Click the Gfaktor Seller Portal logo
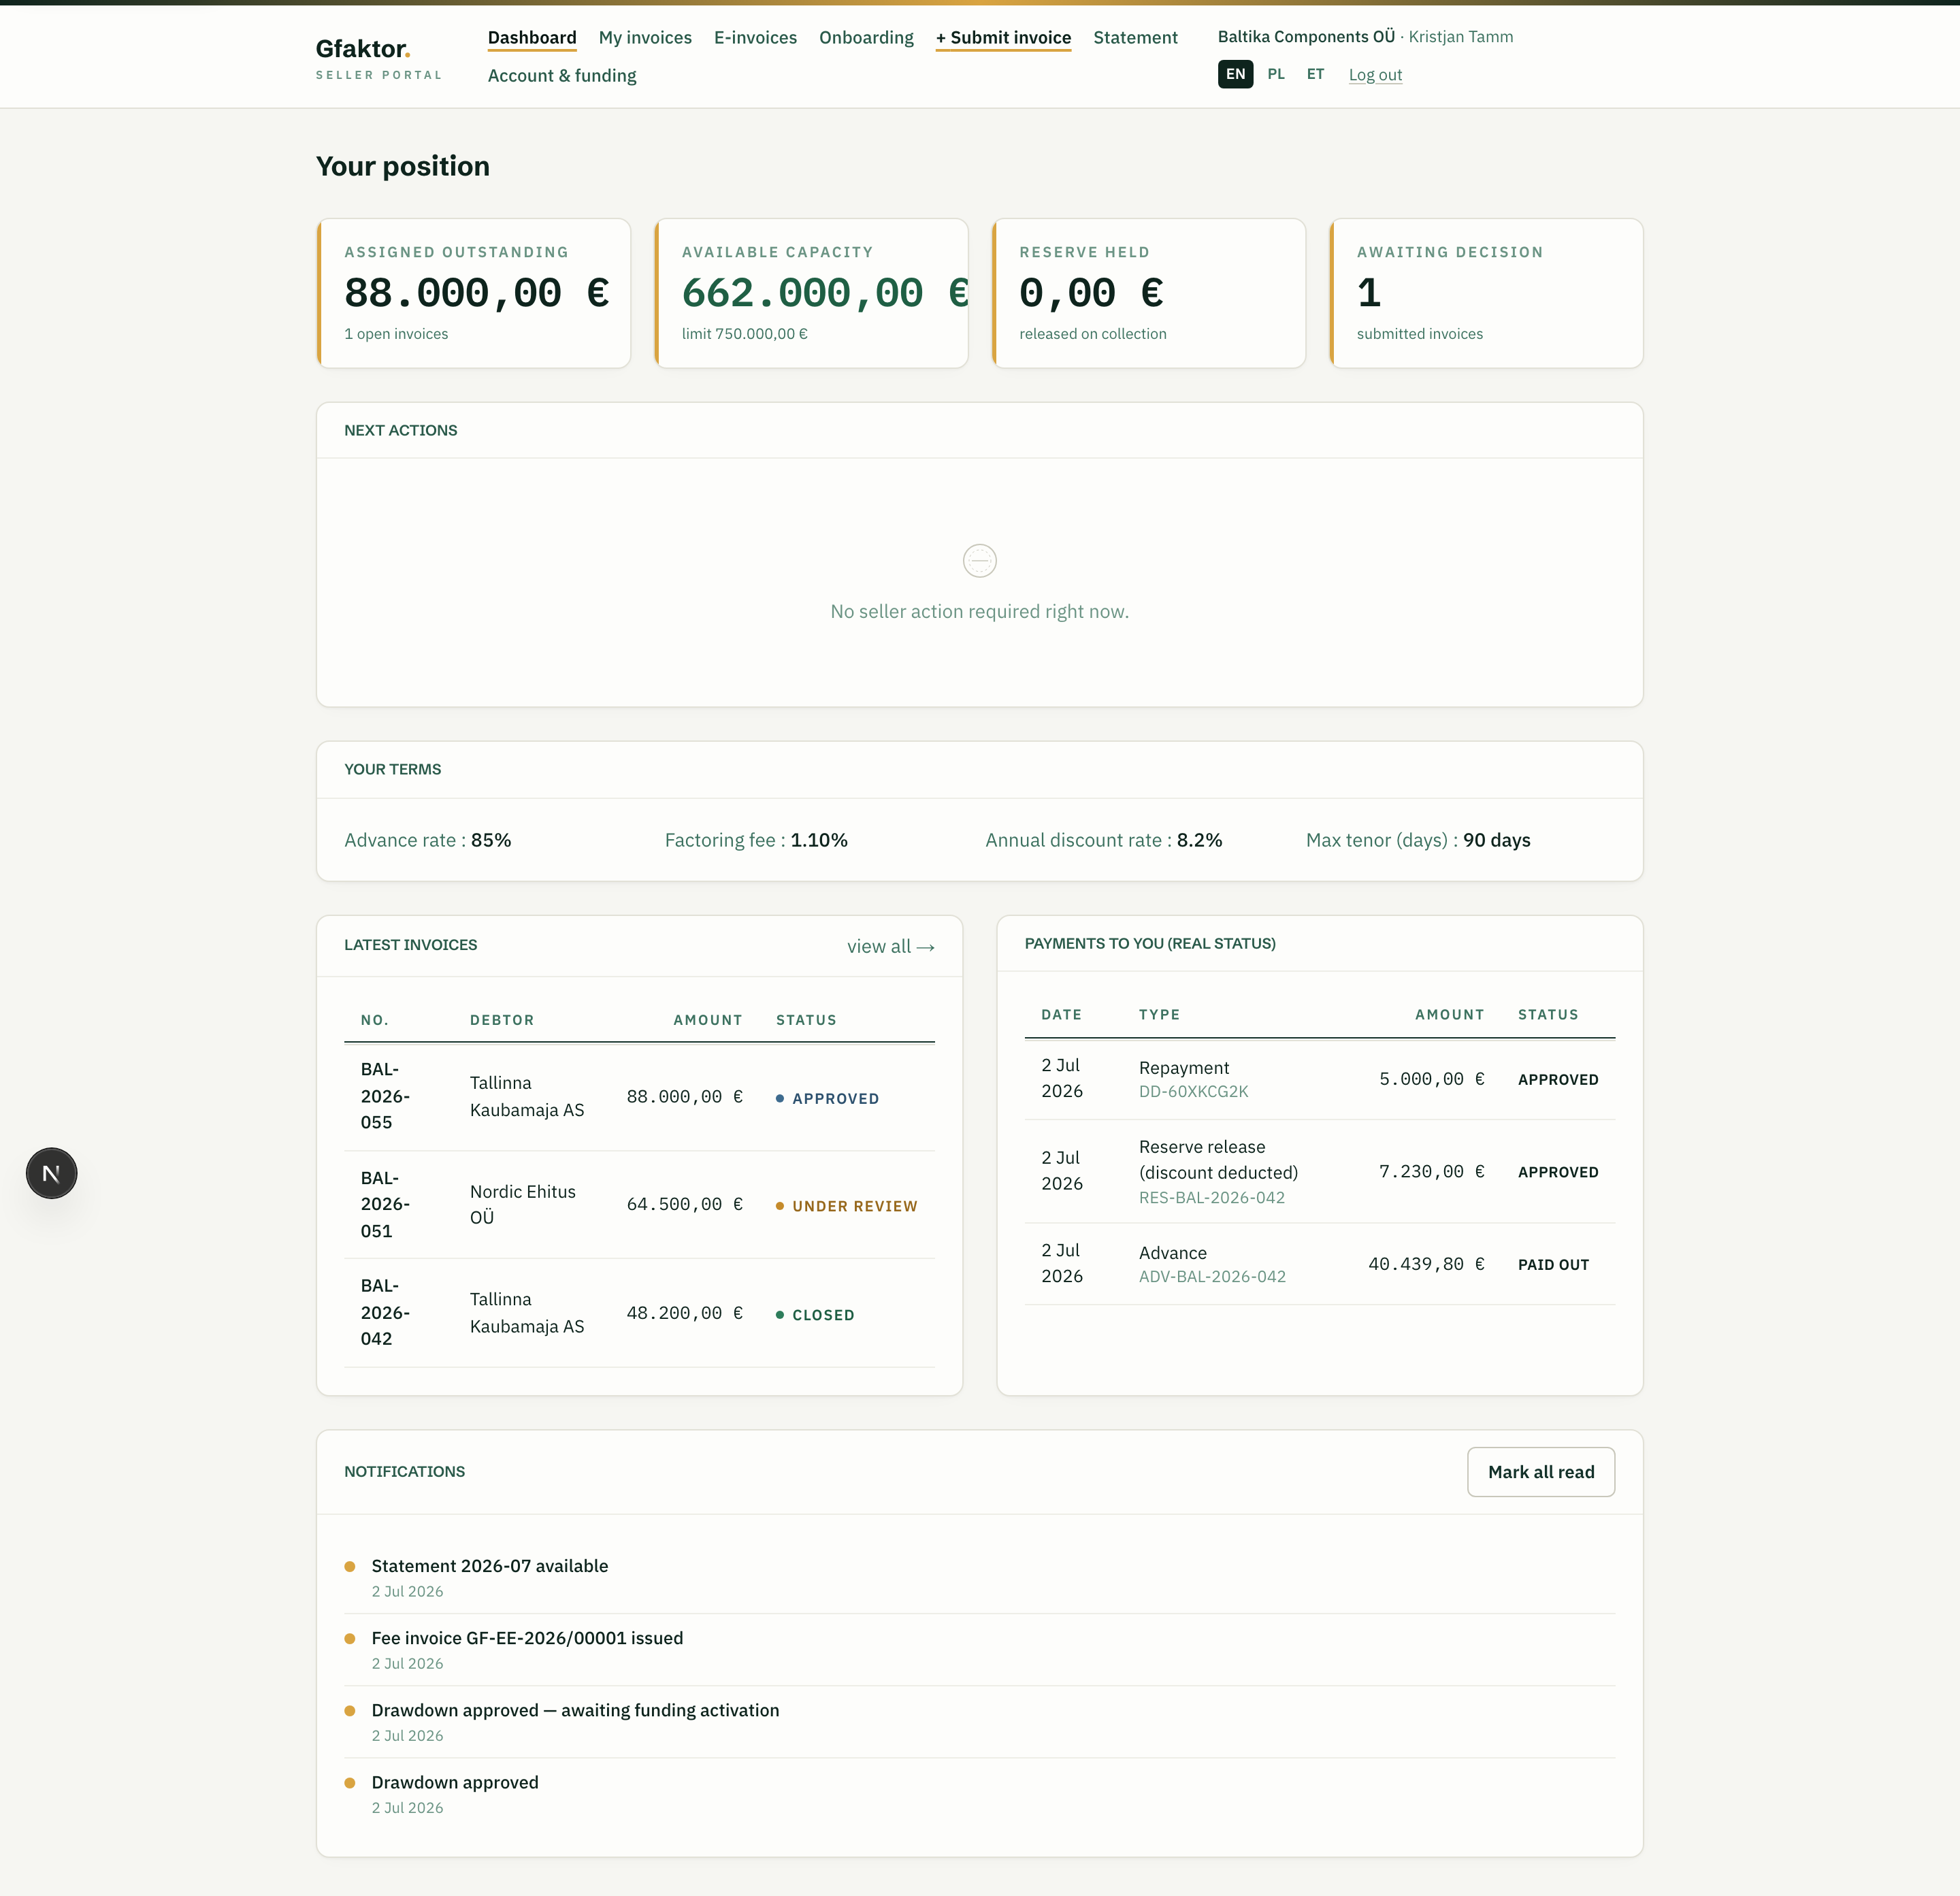The image size is (1960, 1896). [x=378, y=58]
